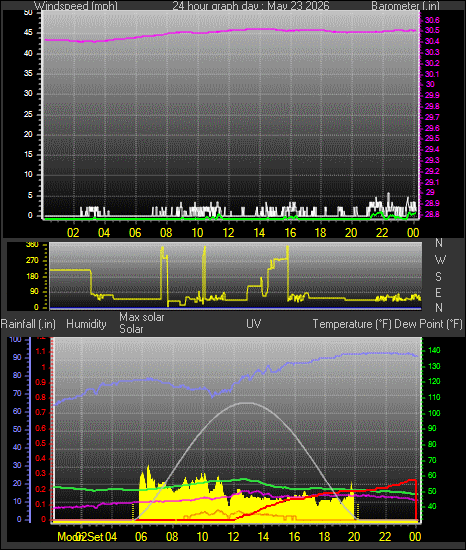Click the Solar legend label

point(131,329)
